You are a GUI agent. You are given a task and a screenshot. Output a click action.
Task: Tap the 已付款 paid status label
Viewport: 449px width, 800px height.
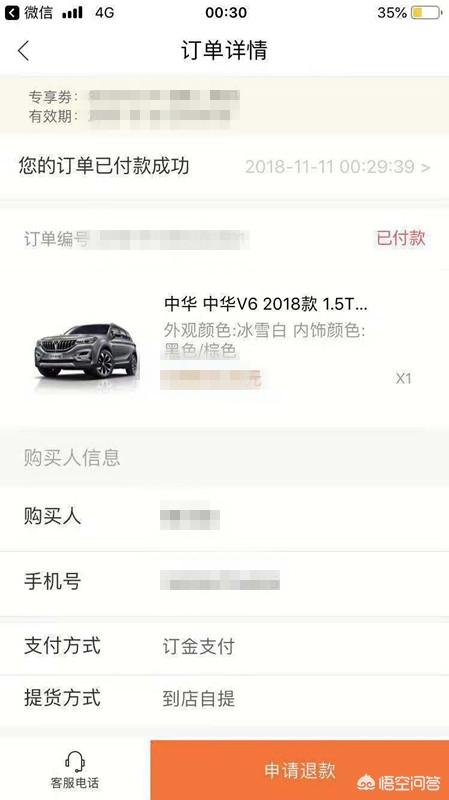(x=401, y=238)
